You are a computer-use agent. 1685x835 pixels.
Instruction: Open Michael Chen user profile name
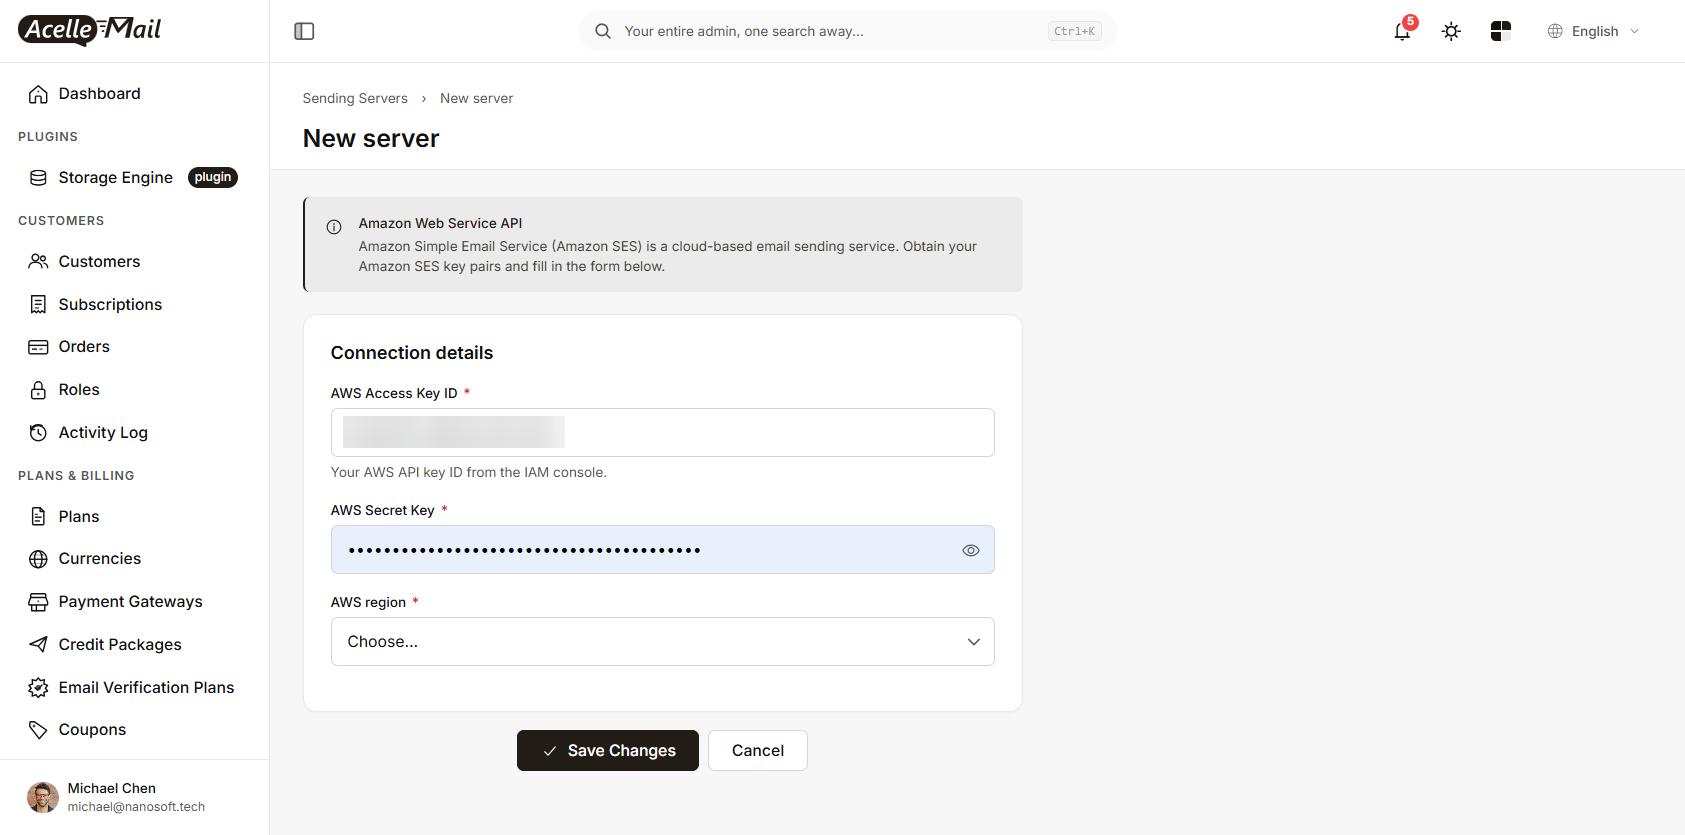click(x=112, y=788)
